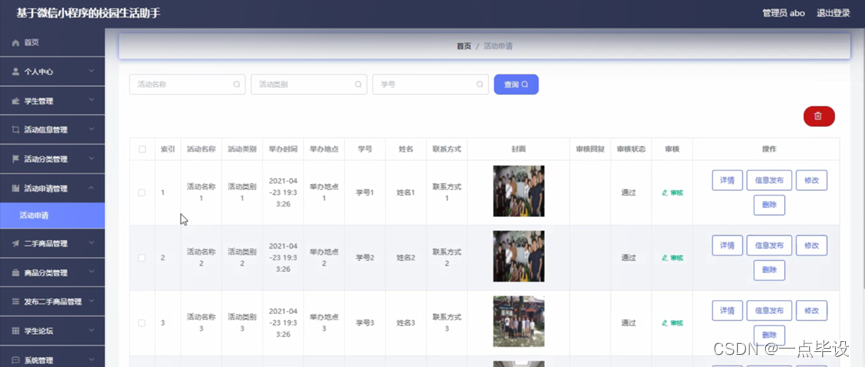This screenshot has height=367, width=865.
Task: Click the person icon beside 个人中心
Action: pyautogui.click(x=15, y=72)
